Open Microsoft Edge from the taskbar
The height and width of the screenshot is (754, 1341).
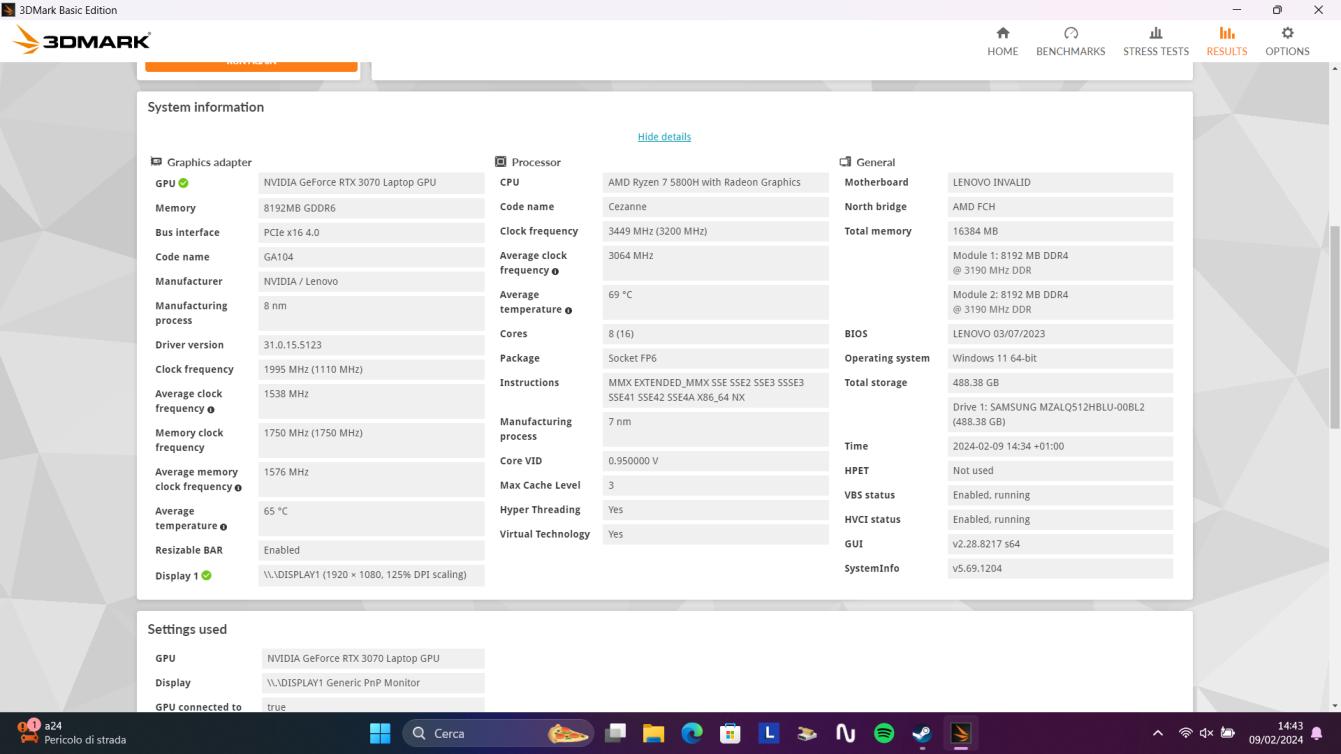point(691,733)
